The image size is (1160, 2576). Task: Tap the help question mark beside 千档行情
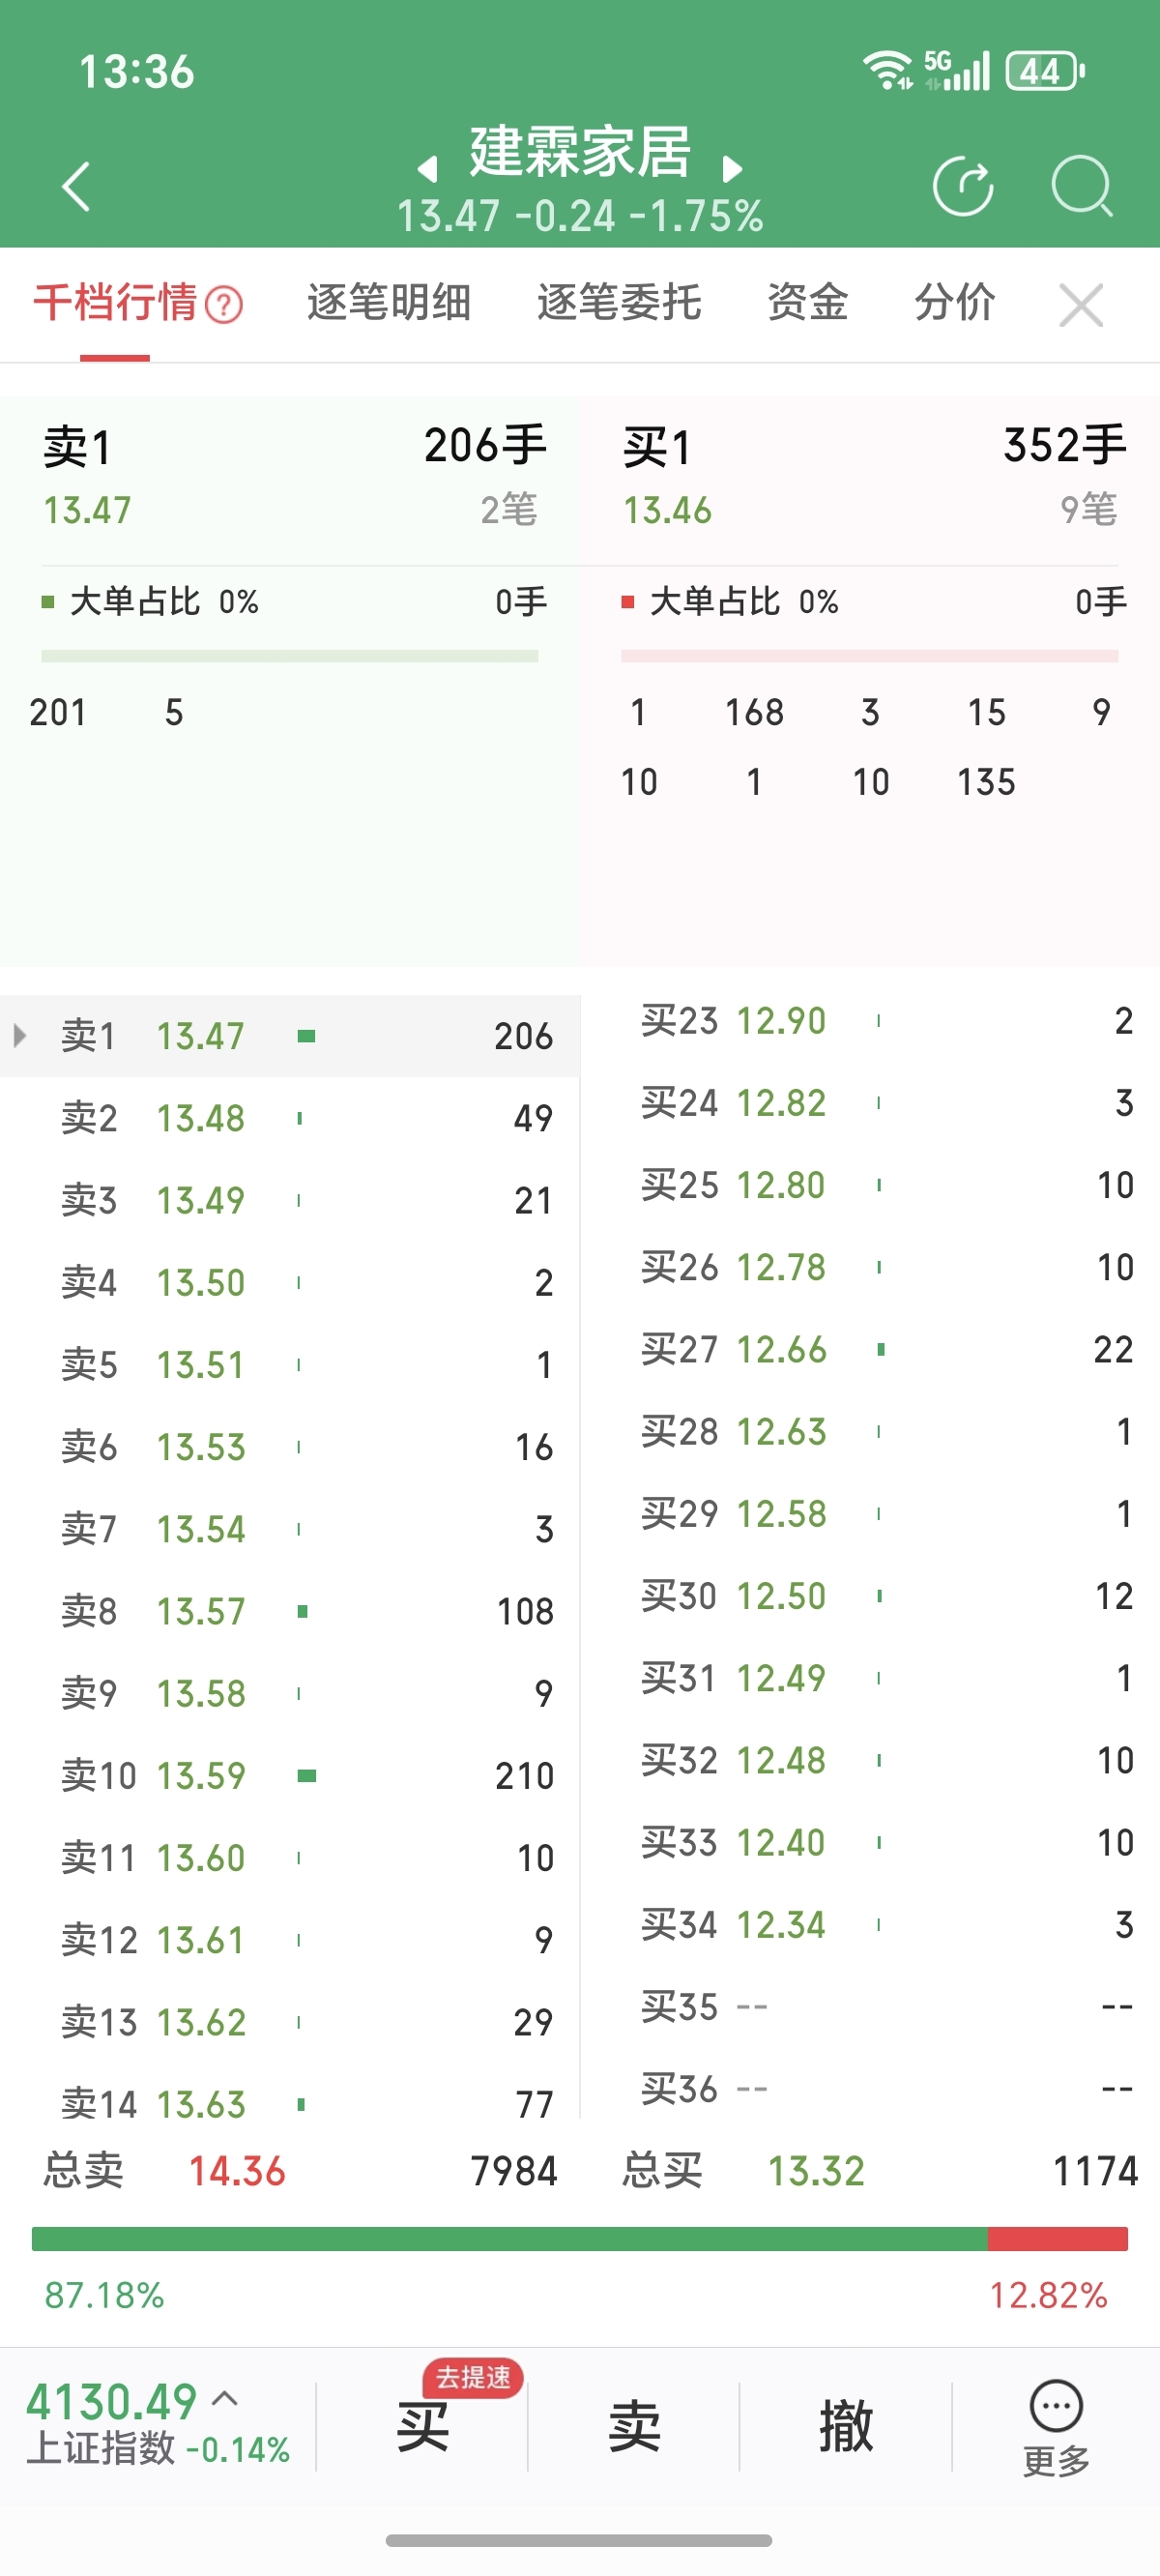(224, 305)
